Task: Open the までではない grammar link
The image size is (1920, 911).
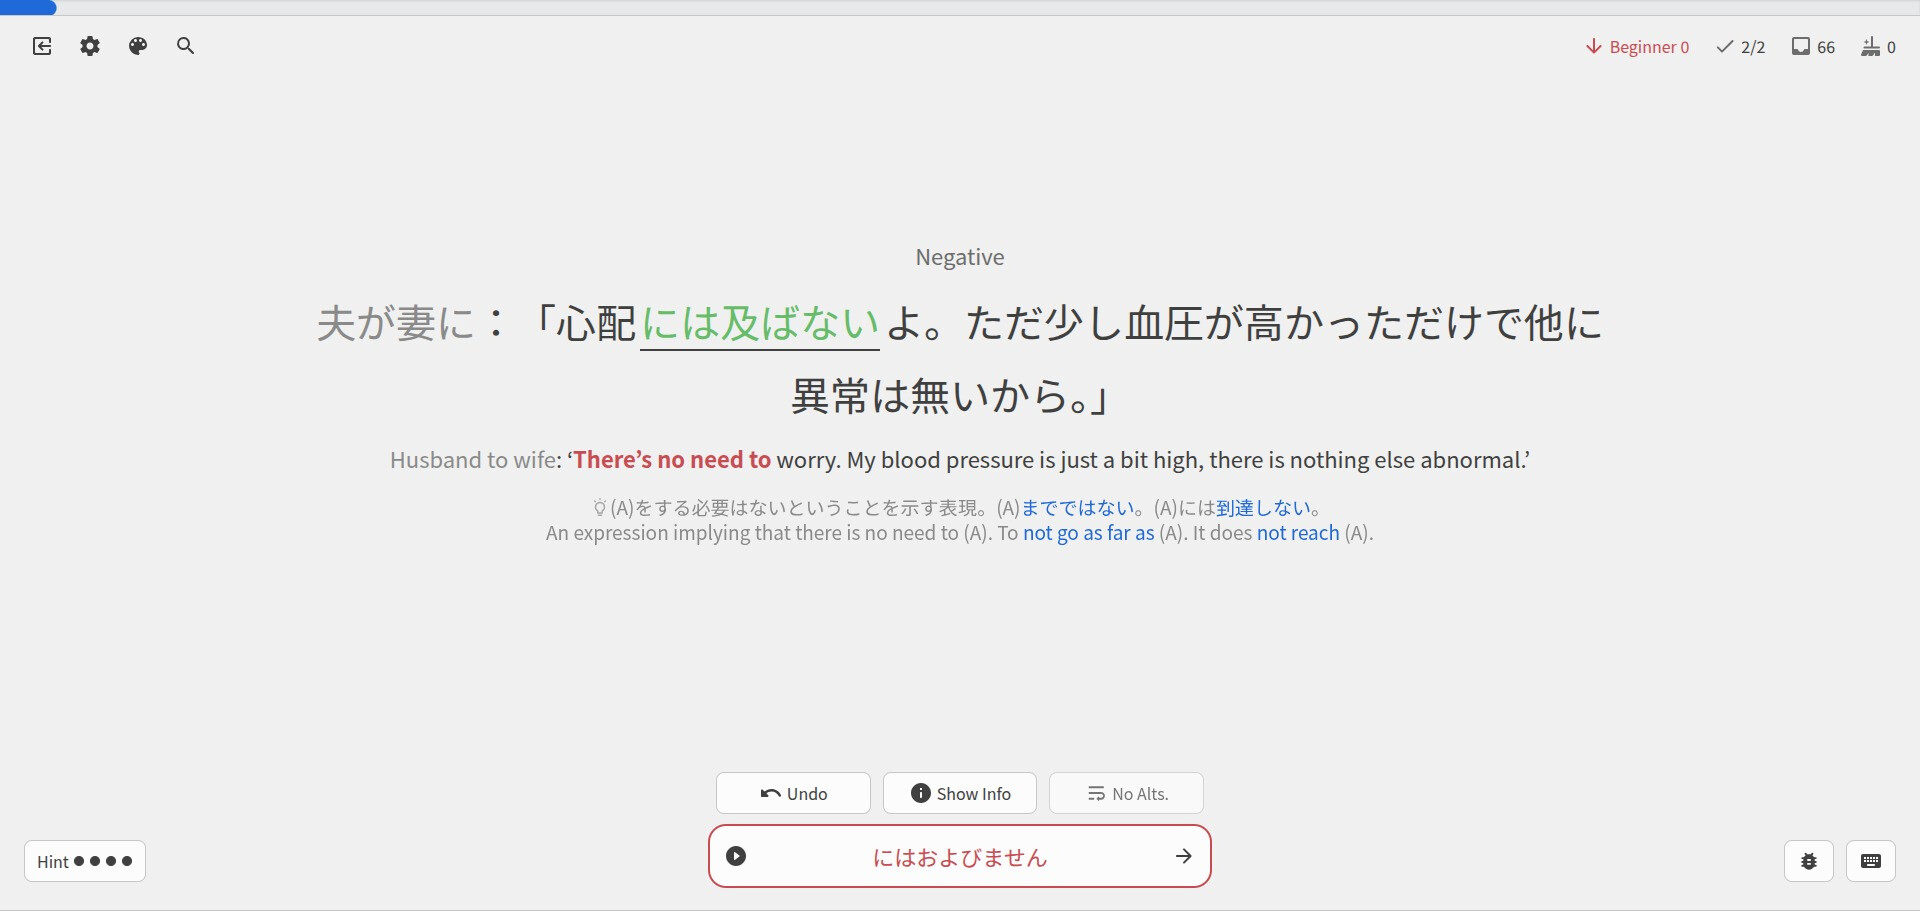Action: pyautogui.click(x=1077, y=508)
